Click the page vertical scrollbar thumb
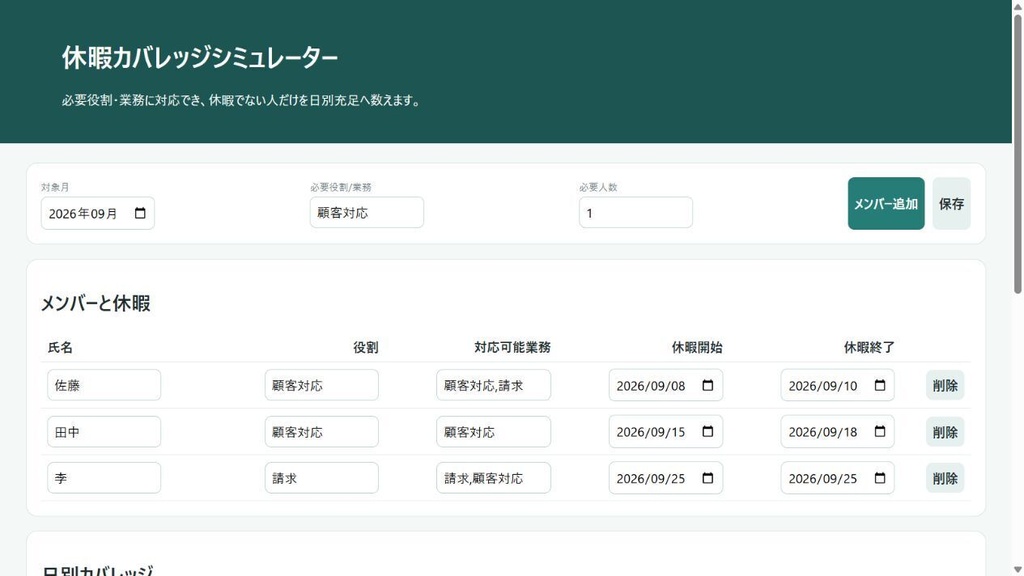 pos(1017,153)
